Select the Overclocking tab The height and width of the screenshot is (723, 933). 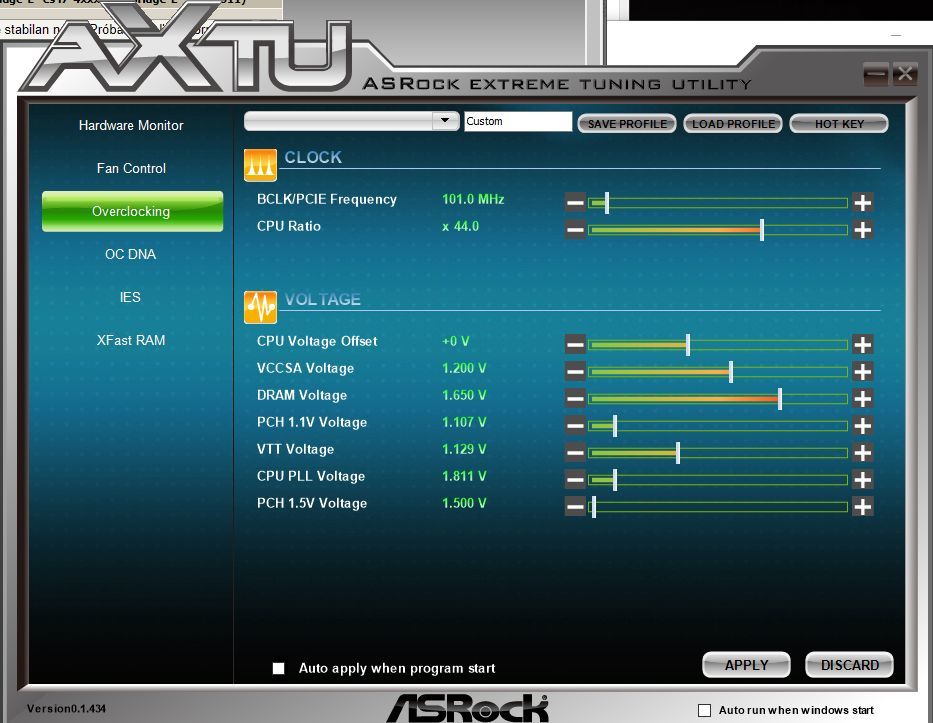pos(132,211)
